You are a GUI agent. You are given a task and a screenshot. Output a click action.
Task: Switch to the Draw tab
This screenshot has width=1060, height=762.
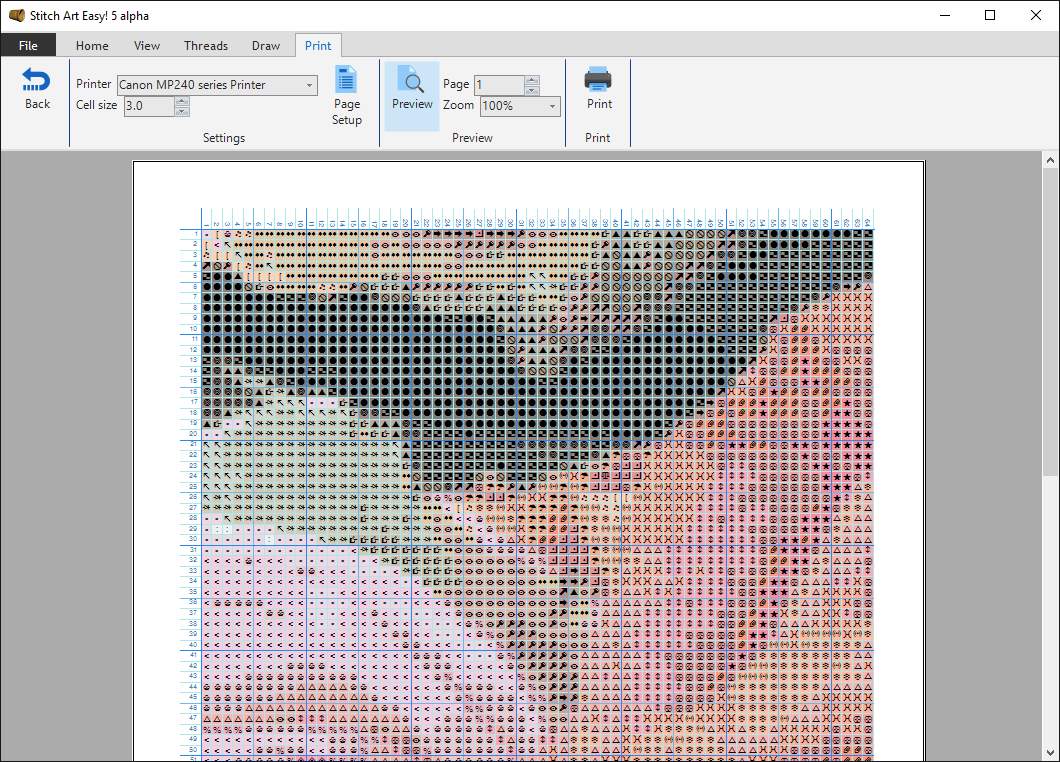(266, 45)
